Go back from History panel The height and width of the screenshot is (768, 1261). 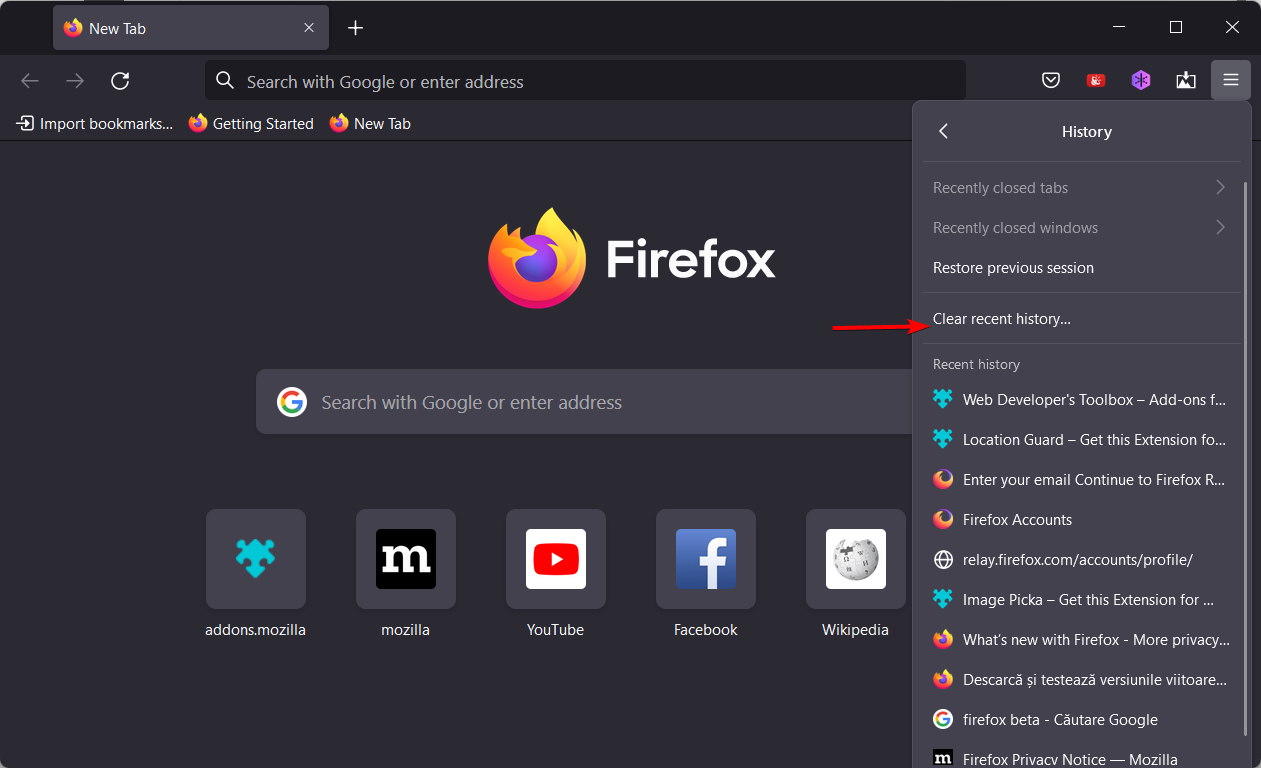coord(943,131)
